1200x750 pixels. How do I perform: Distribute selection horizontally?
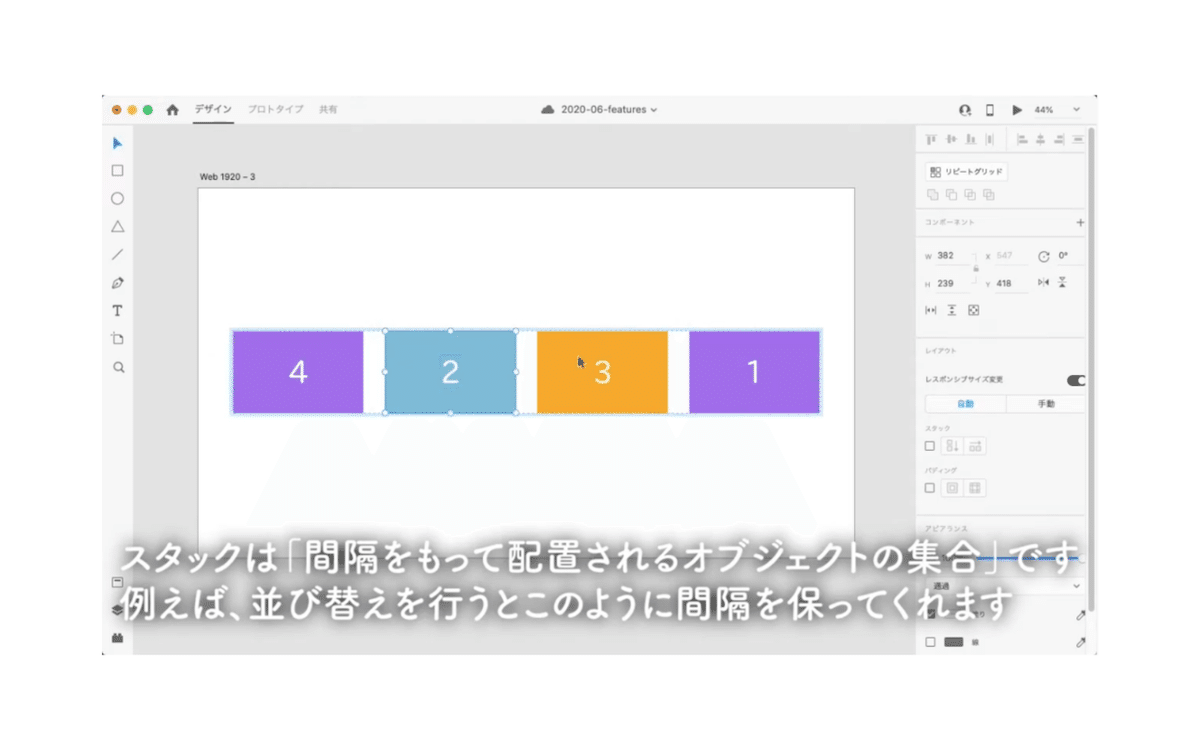coord(989,140)
